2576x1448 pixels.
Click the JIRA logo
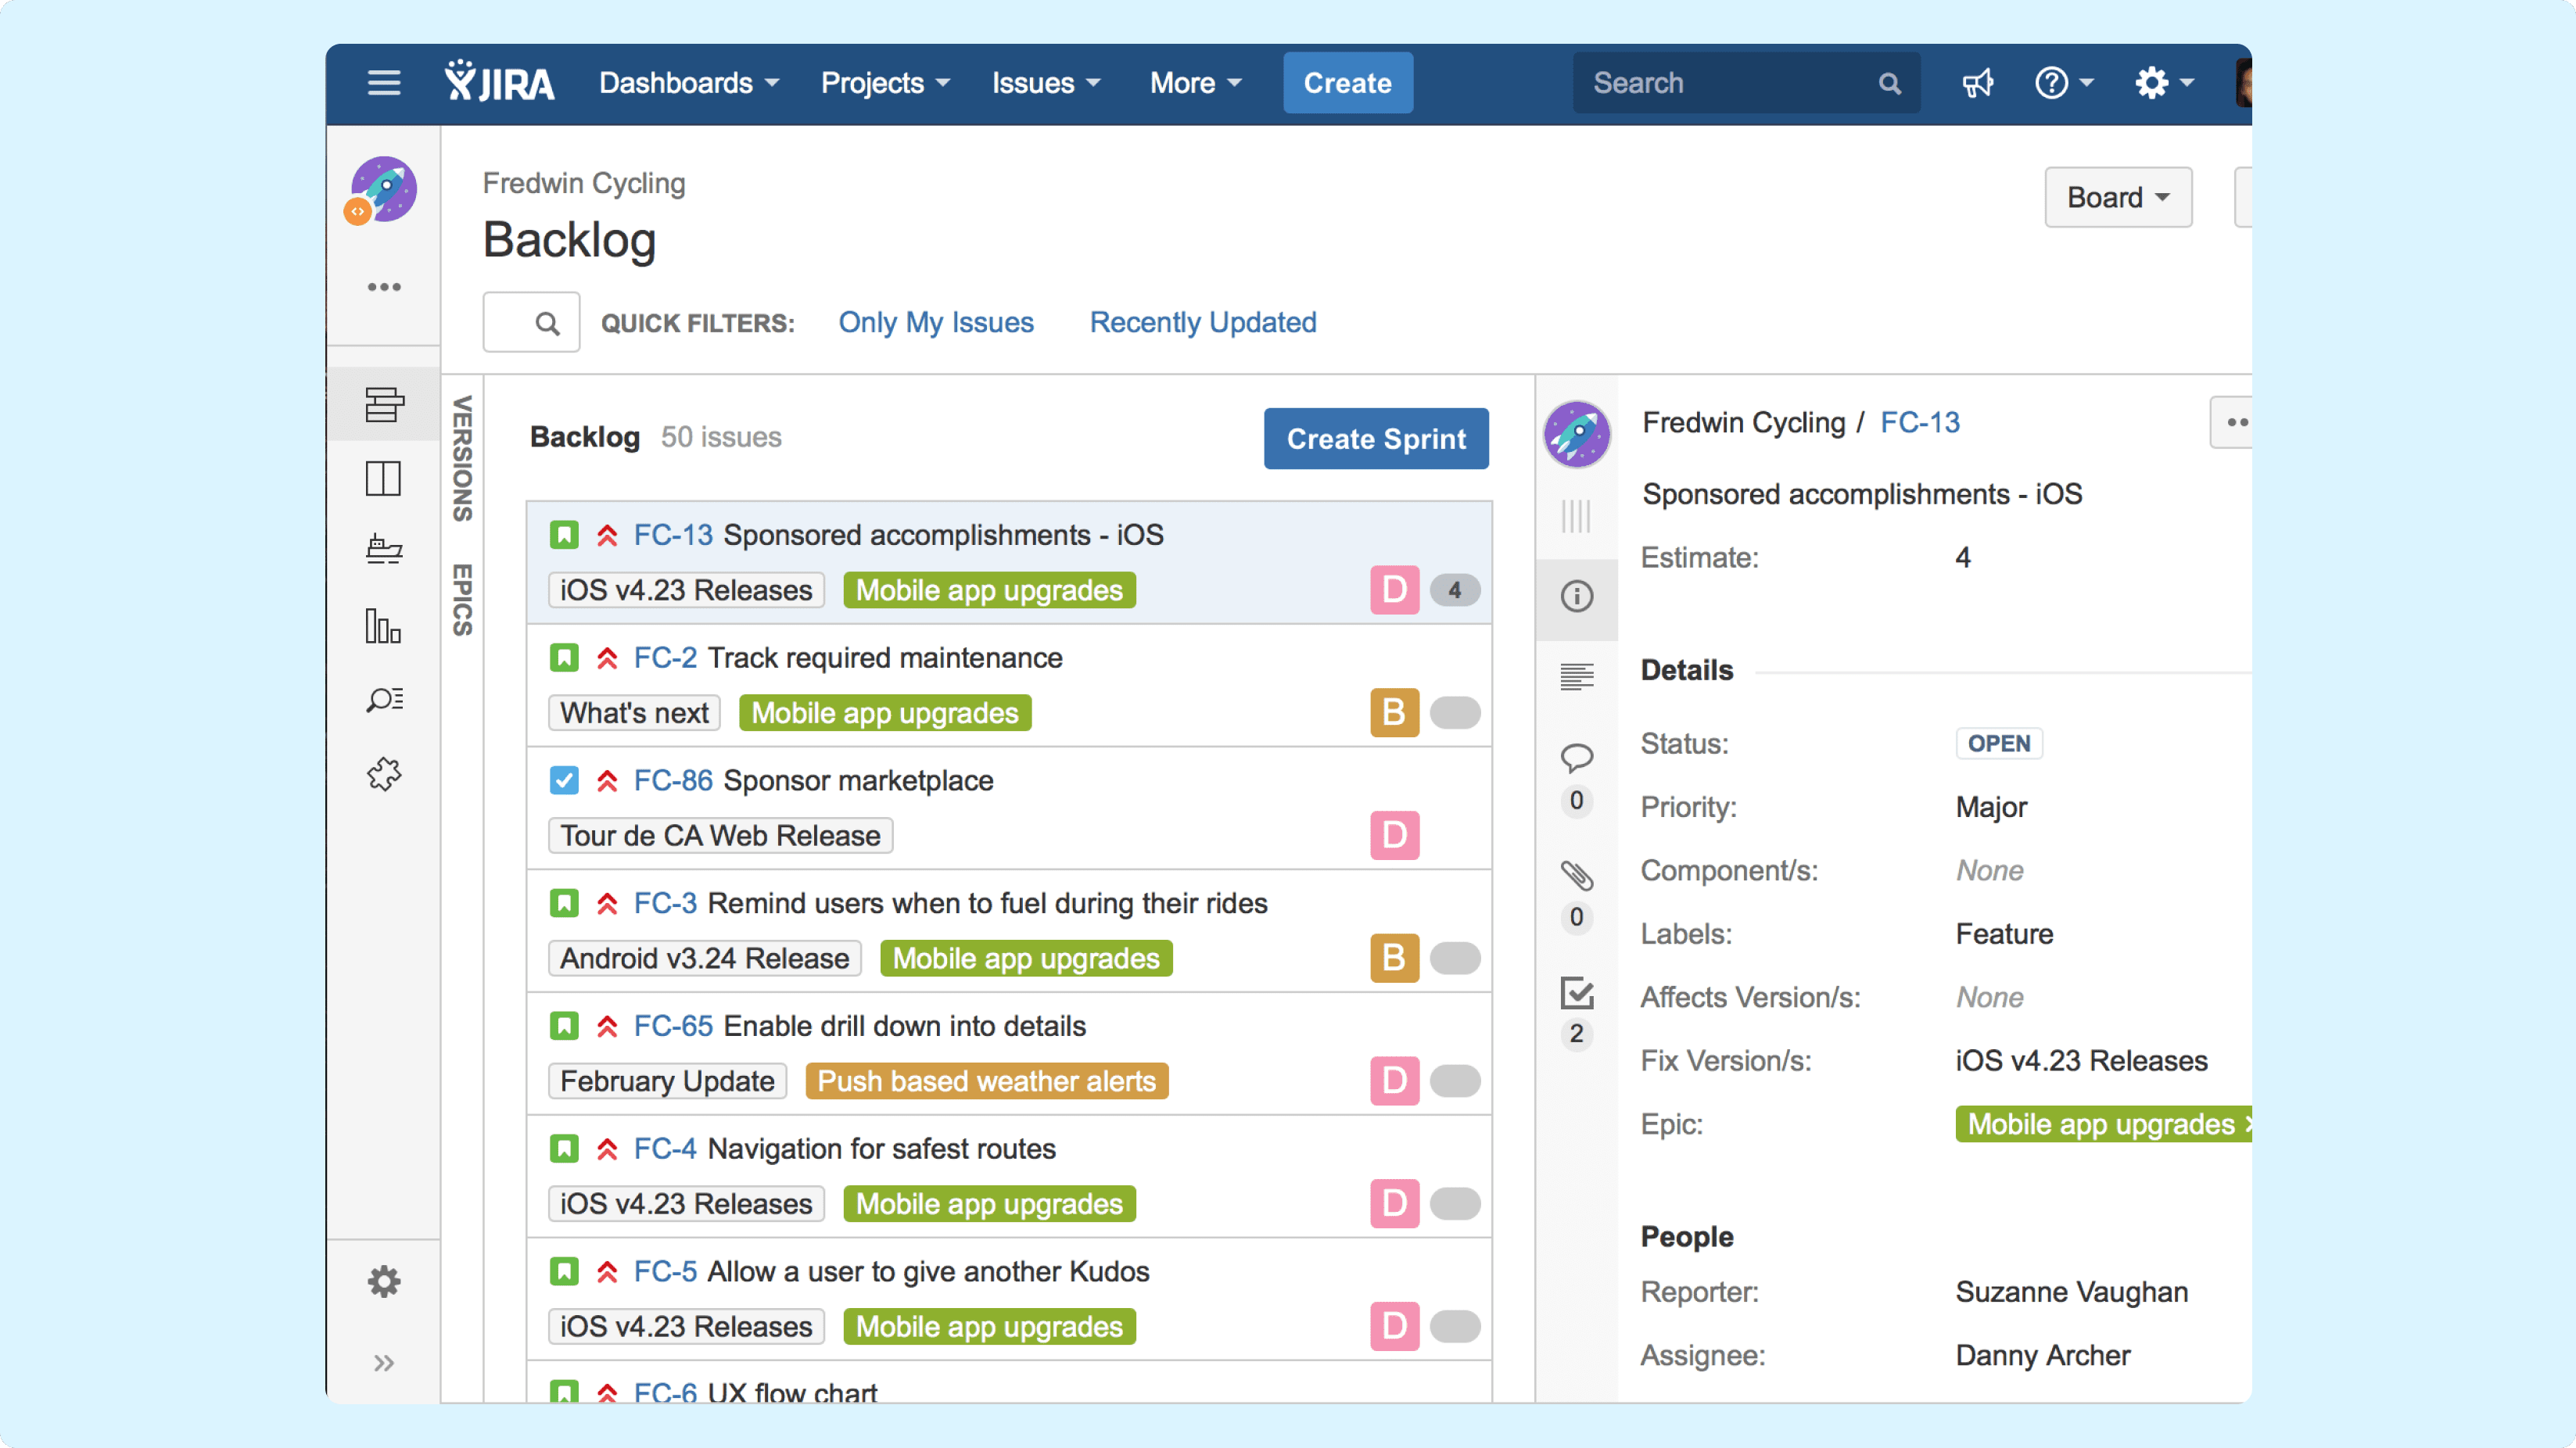pyautogui.click(x=499, y=82)
